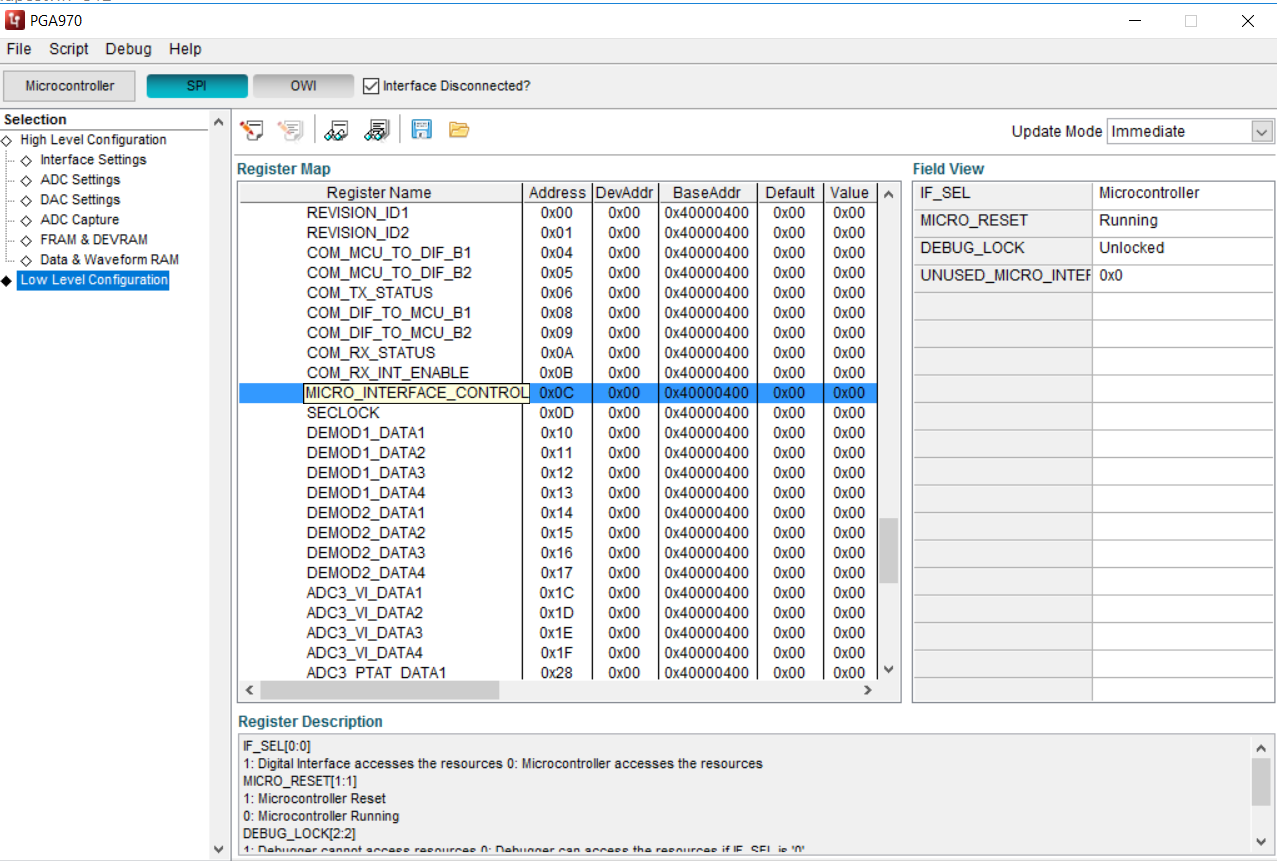Screen dimensions: 1277x861
Task: Click the PGA970 TI logo in title bar
Action: [x=15, y=20]
